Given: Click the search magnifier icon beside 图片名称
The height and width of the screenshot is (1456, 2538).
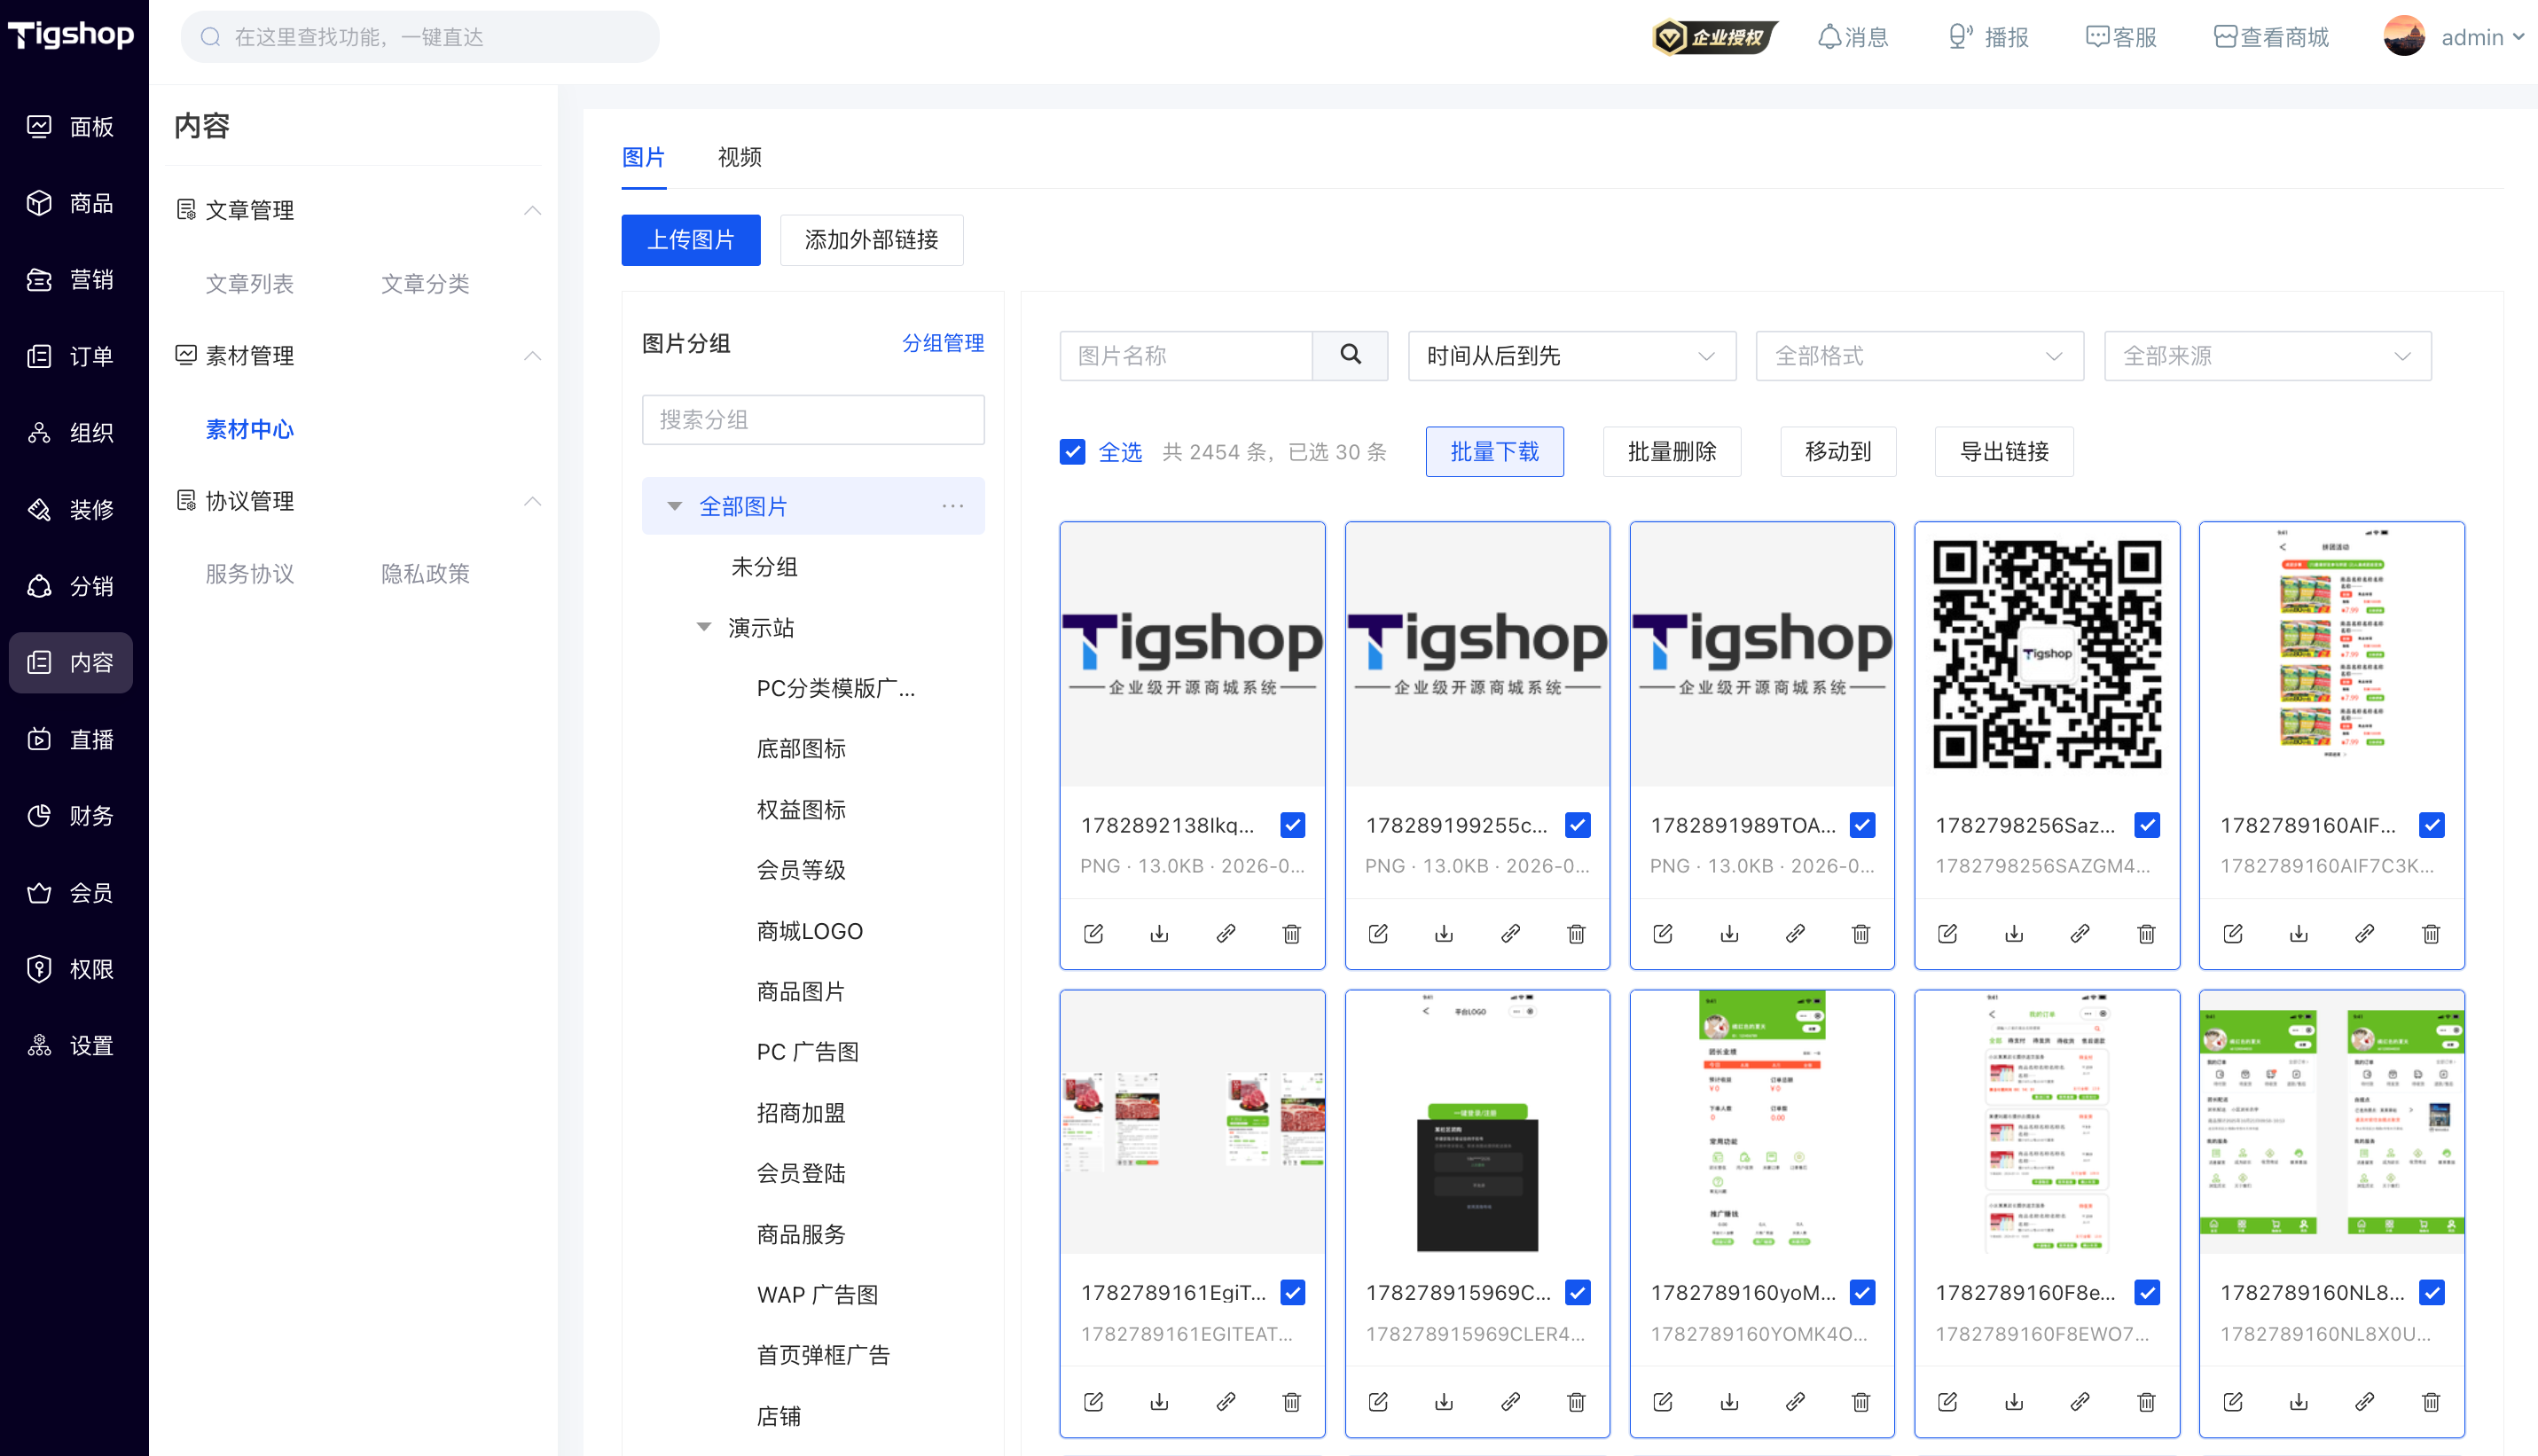Looking at the screenshot, I should pos(1350,355).
